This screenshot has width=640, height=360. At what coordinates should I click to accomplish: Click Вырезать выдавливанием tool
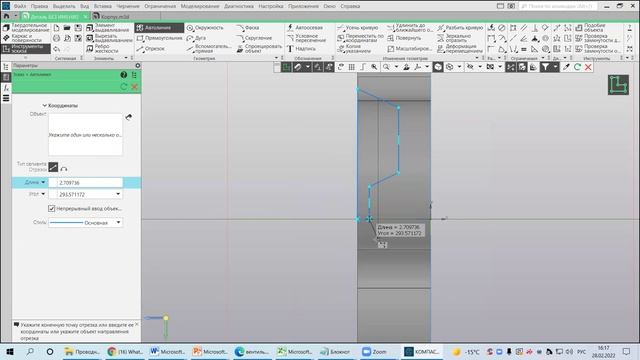pyautogui.click(x=109, y=38)
